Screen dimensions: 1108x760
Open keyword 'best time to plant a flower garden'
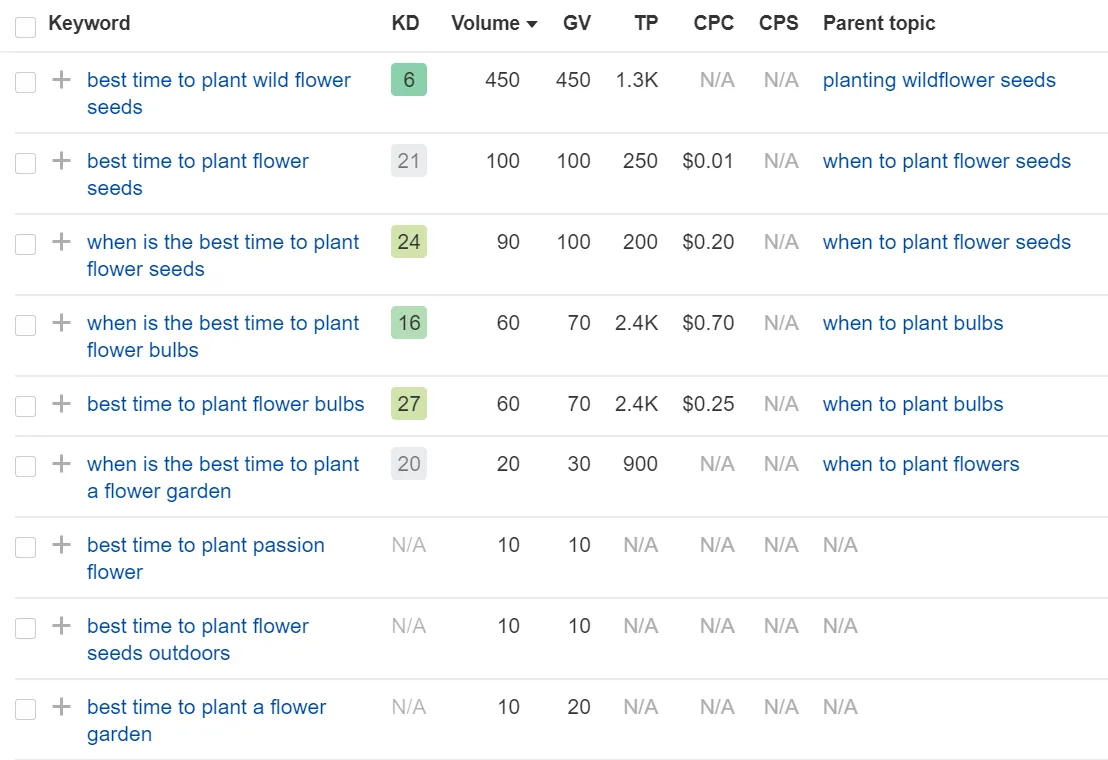pos(206,707)
